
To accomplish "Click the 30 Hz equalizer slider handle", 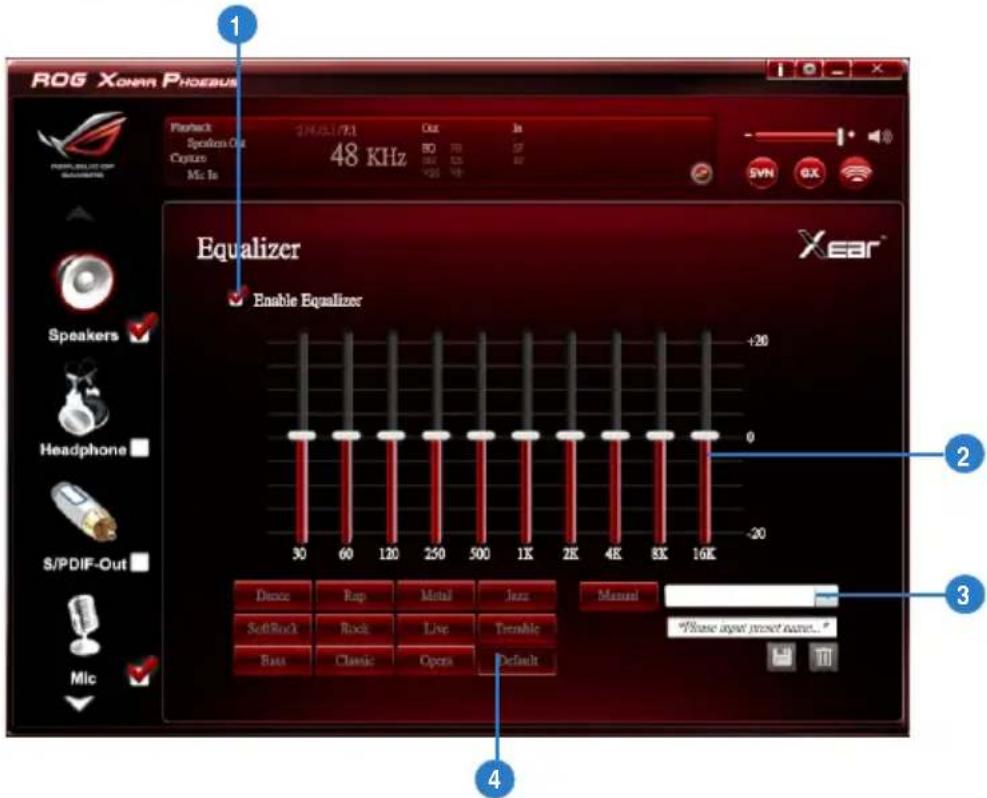I will [x=302, y=436].
